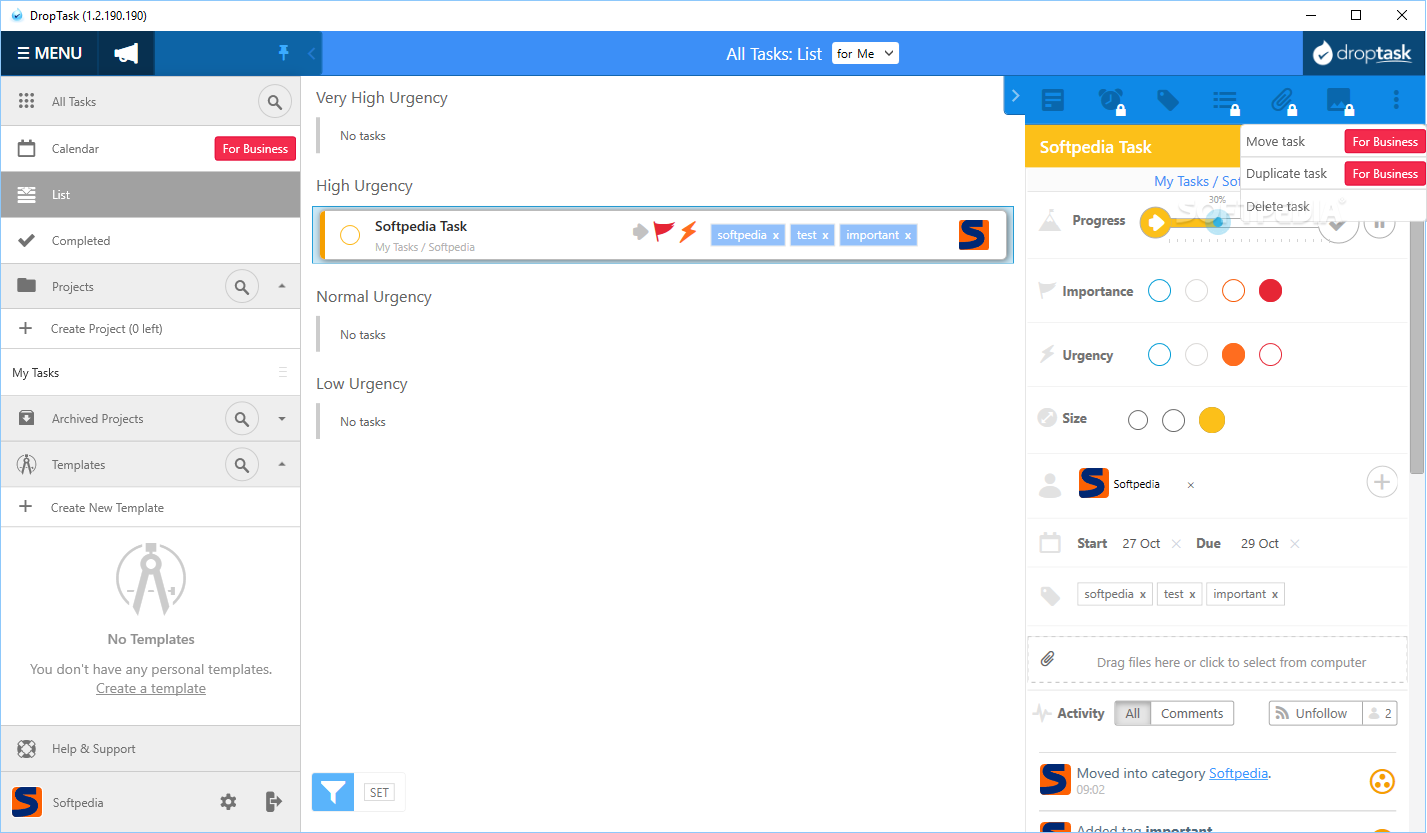
Task: Set Urgency to blue low
Action: [1159, 355]
